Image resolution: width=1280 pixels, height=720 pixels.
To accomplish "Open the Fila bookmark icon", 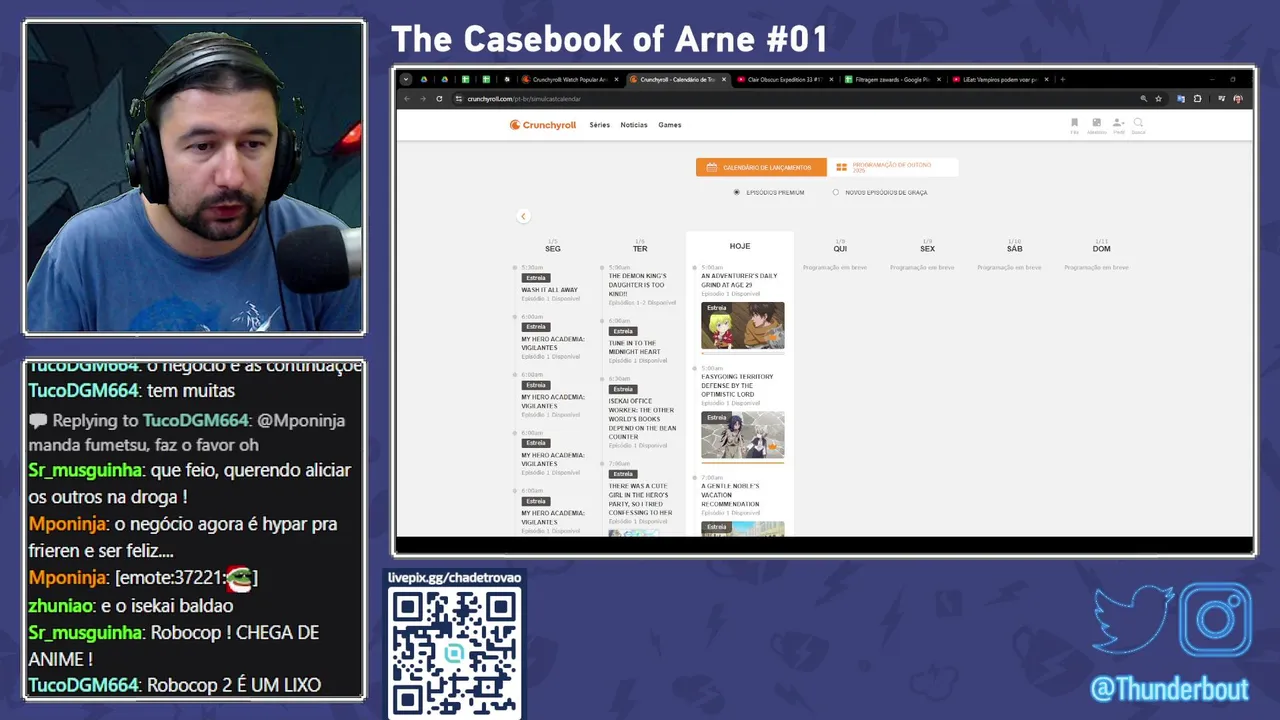I will coord(1075,125).
